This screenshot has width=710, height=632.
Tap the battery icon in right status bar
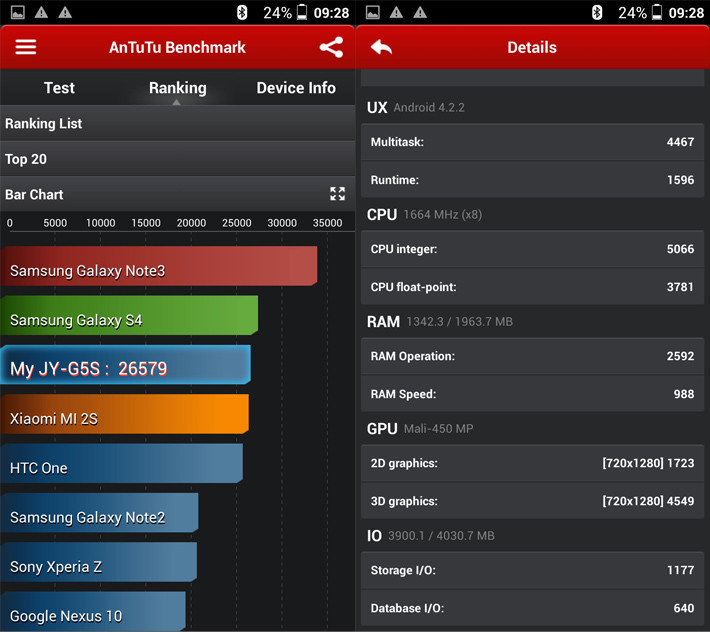tap(657, 12)
